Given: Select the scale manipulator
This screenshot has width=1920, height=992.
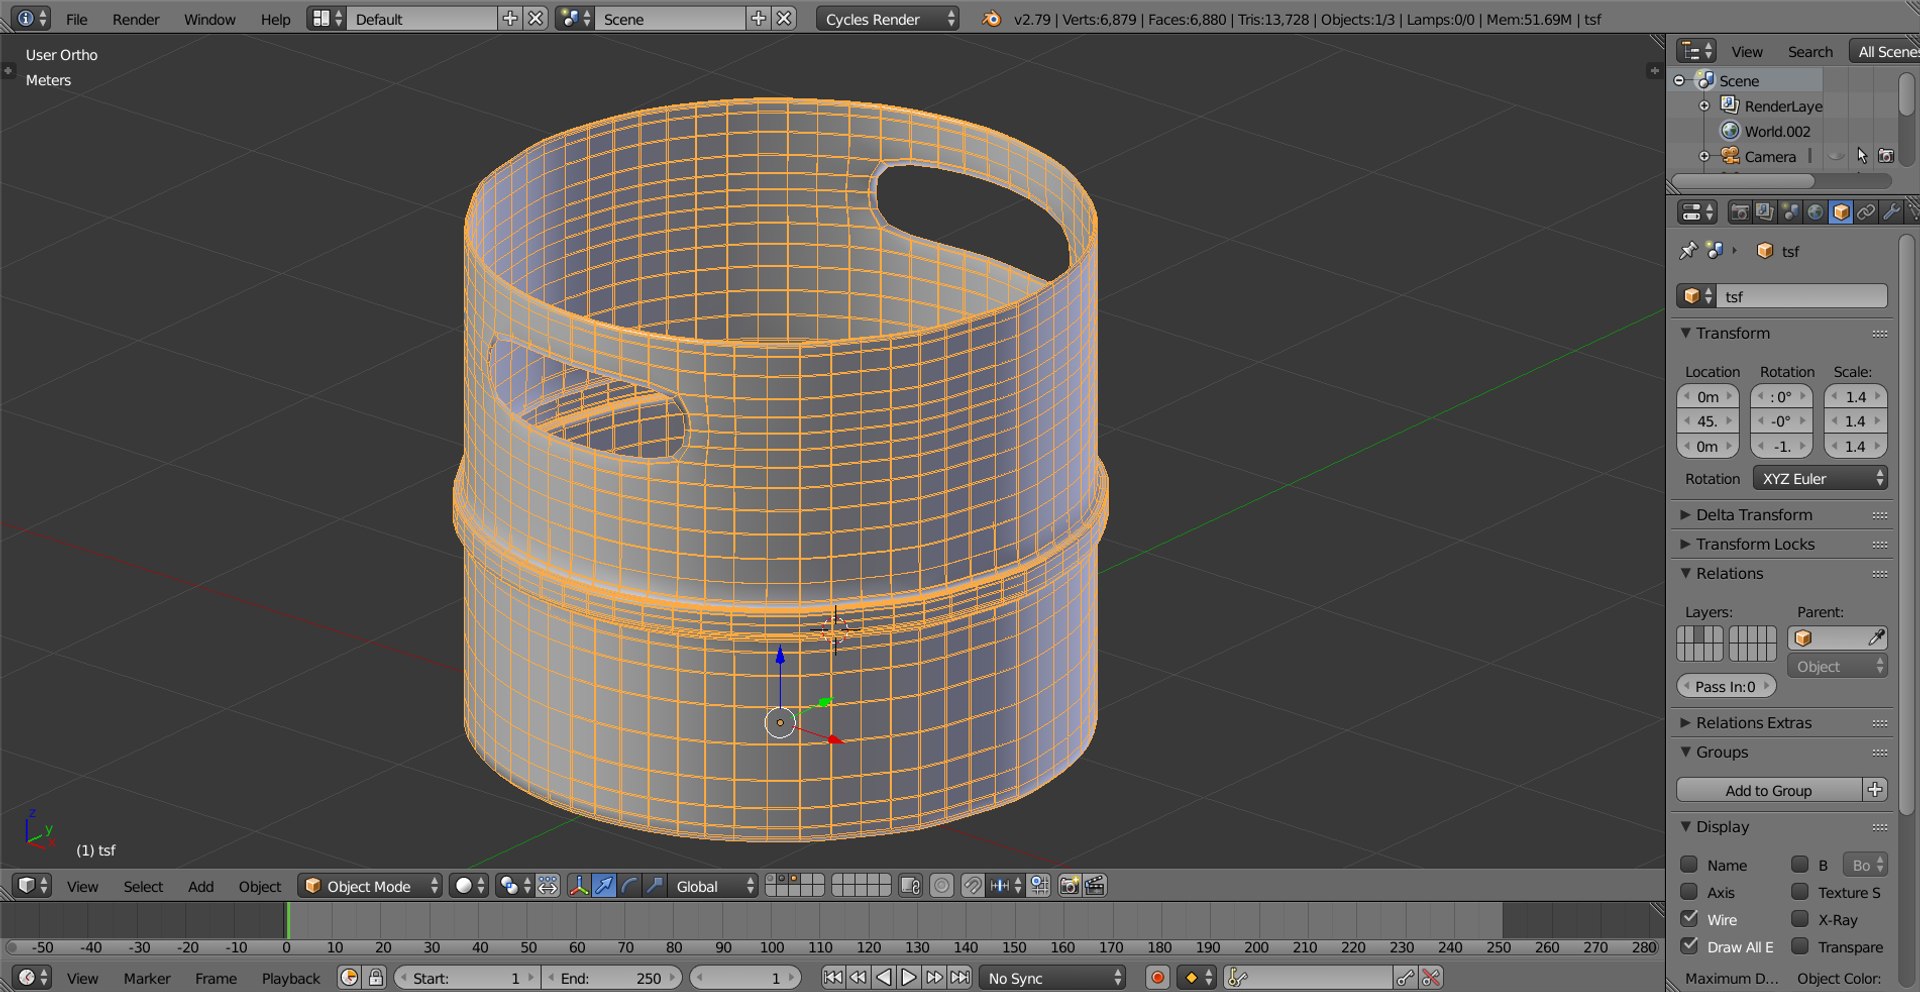Looking at the screenshot, I should 654,885.
